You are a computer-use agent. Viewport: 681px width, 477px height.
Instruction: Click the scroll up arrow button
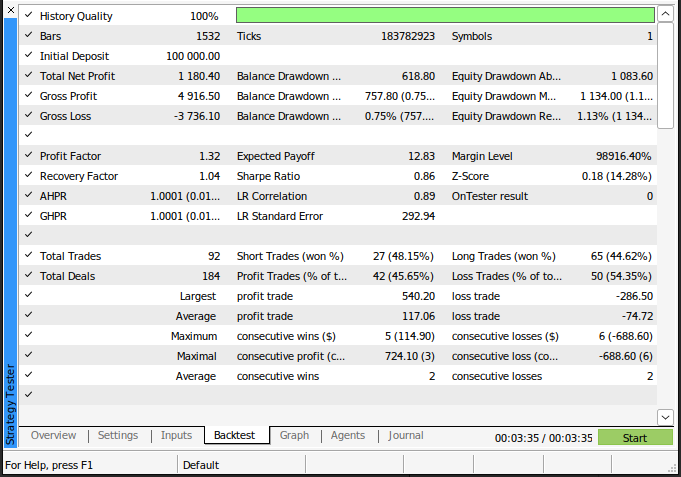(665, 14)
